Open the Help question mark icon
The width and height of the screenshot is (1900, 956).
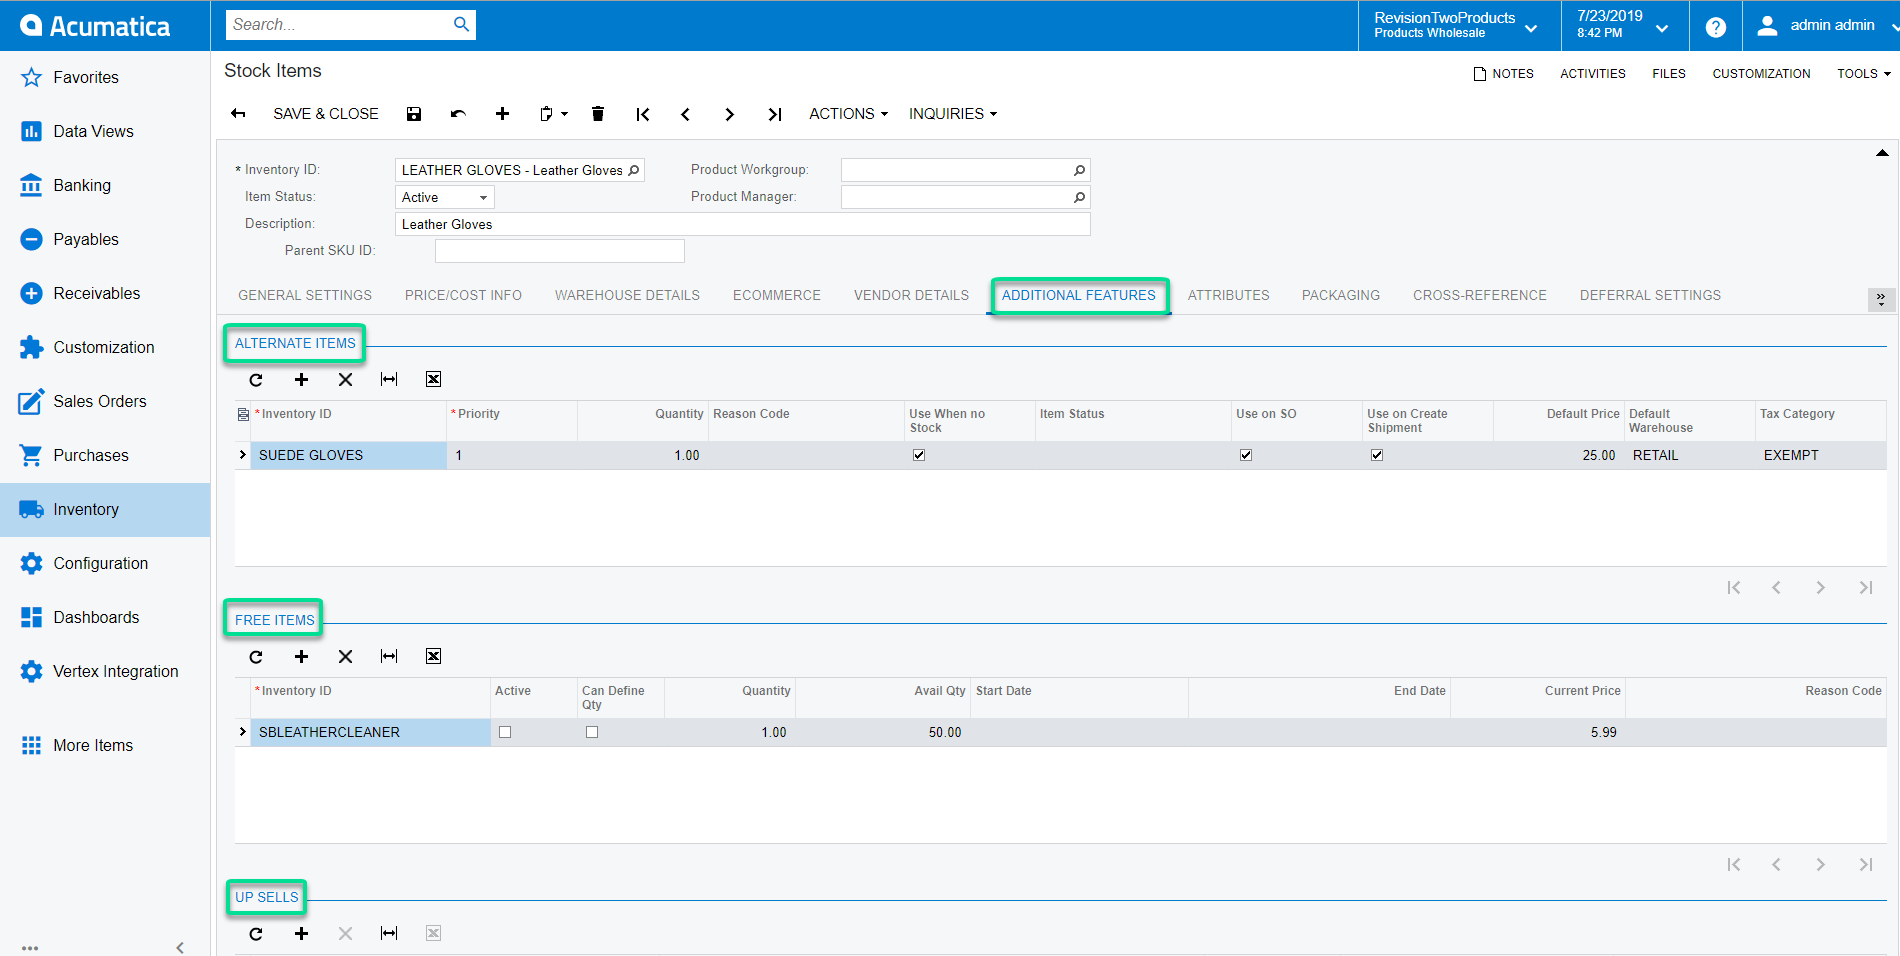1715,27
